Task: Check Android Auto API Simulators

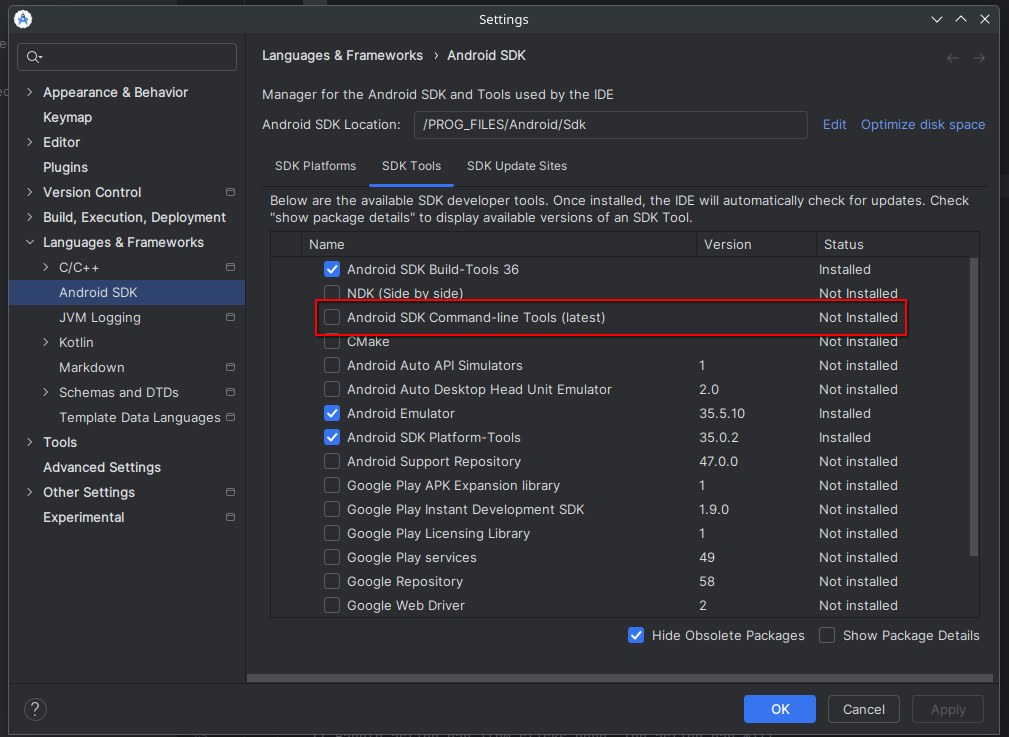Action: click(332, 365)
